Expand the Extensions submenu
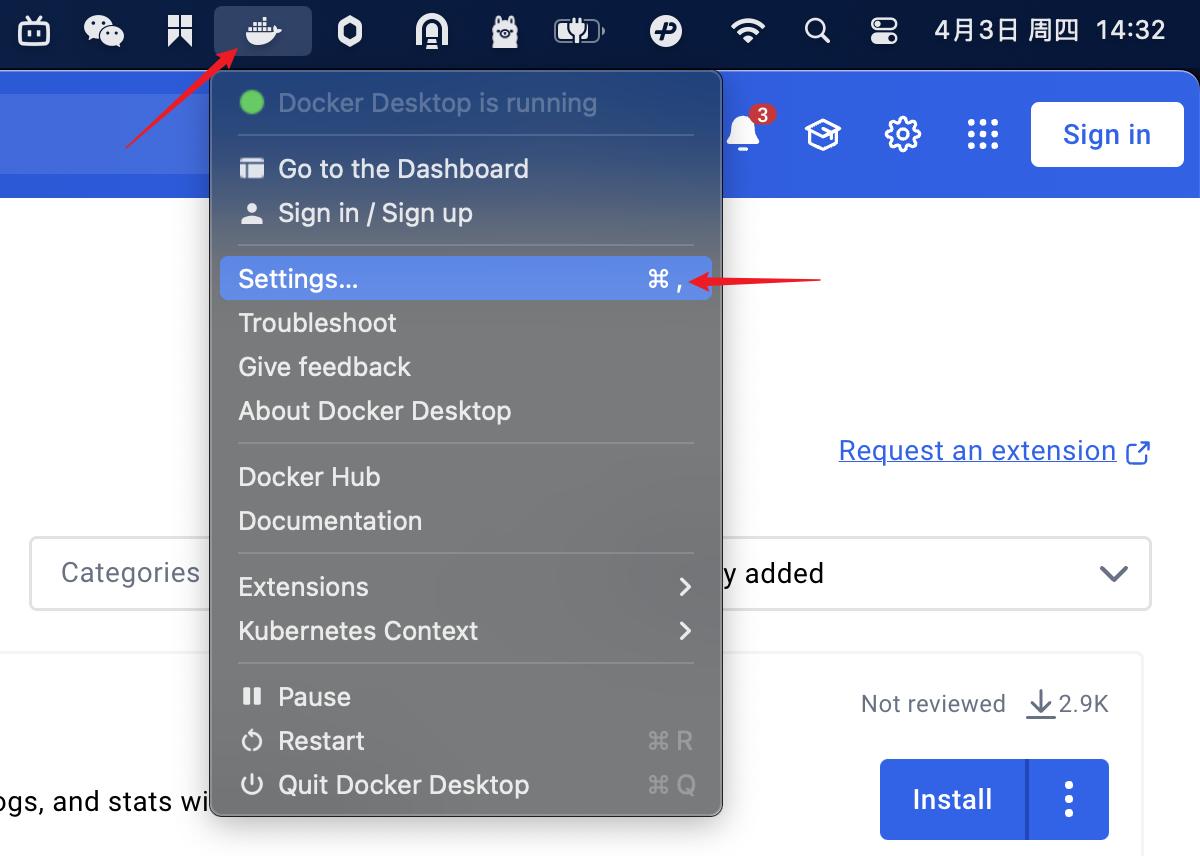Screen dimensions: 1200x856 pyautogui.click(x=466, y=587)
